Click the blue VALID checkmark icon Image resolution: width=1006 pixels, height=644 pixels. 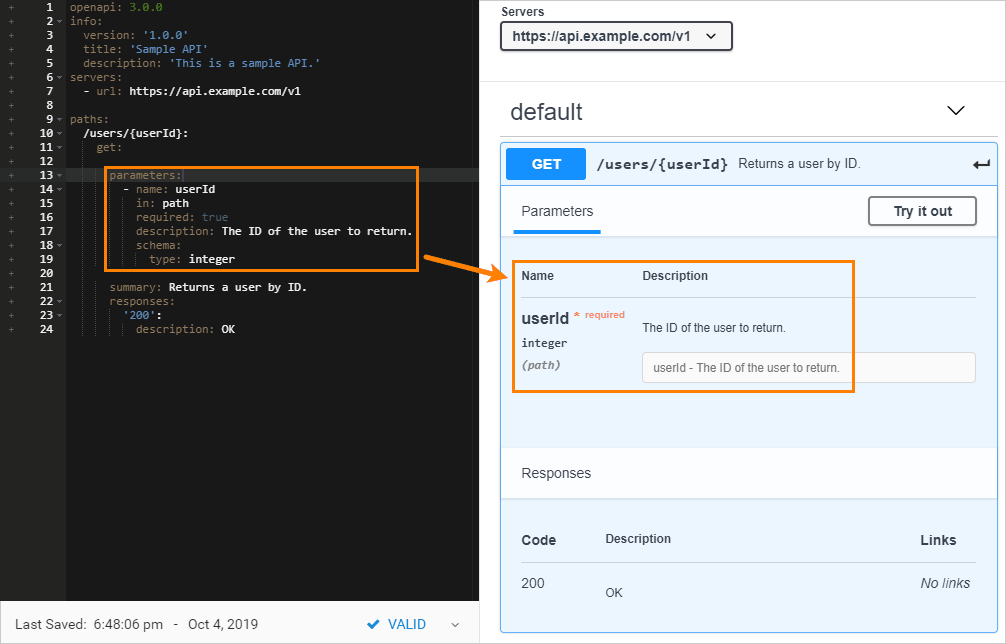pyautogui.click(x=373, y=624)
